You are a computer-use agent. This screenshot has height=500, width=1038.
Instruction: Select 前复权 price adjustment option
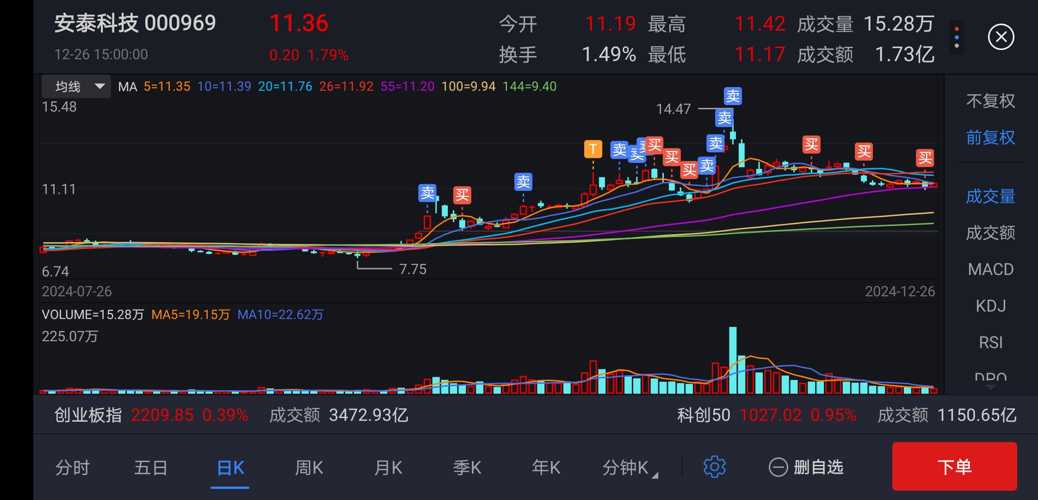coord(990,138)
